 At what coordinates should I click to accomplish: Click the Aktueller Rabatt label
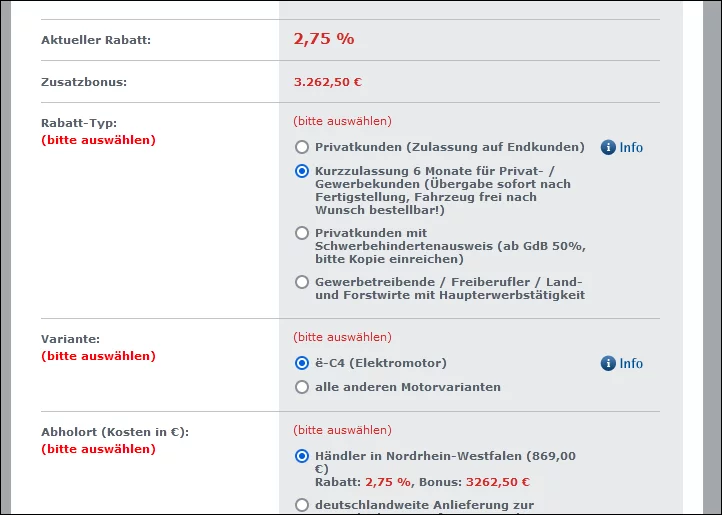coord(96,40)
